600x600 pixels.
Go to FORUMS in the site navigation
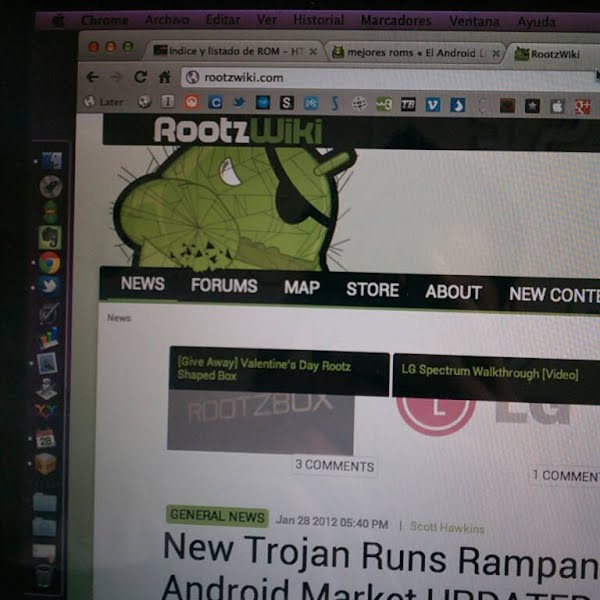[224, 286]
